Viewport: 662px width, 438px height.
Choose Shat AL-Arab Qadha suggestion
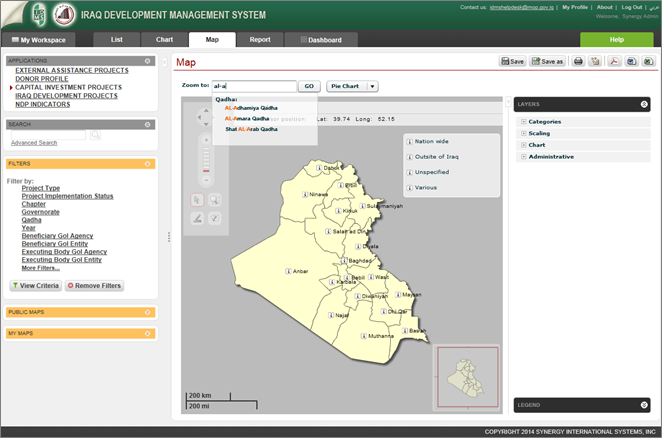click(x=251, y=129)
